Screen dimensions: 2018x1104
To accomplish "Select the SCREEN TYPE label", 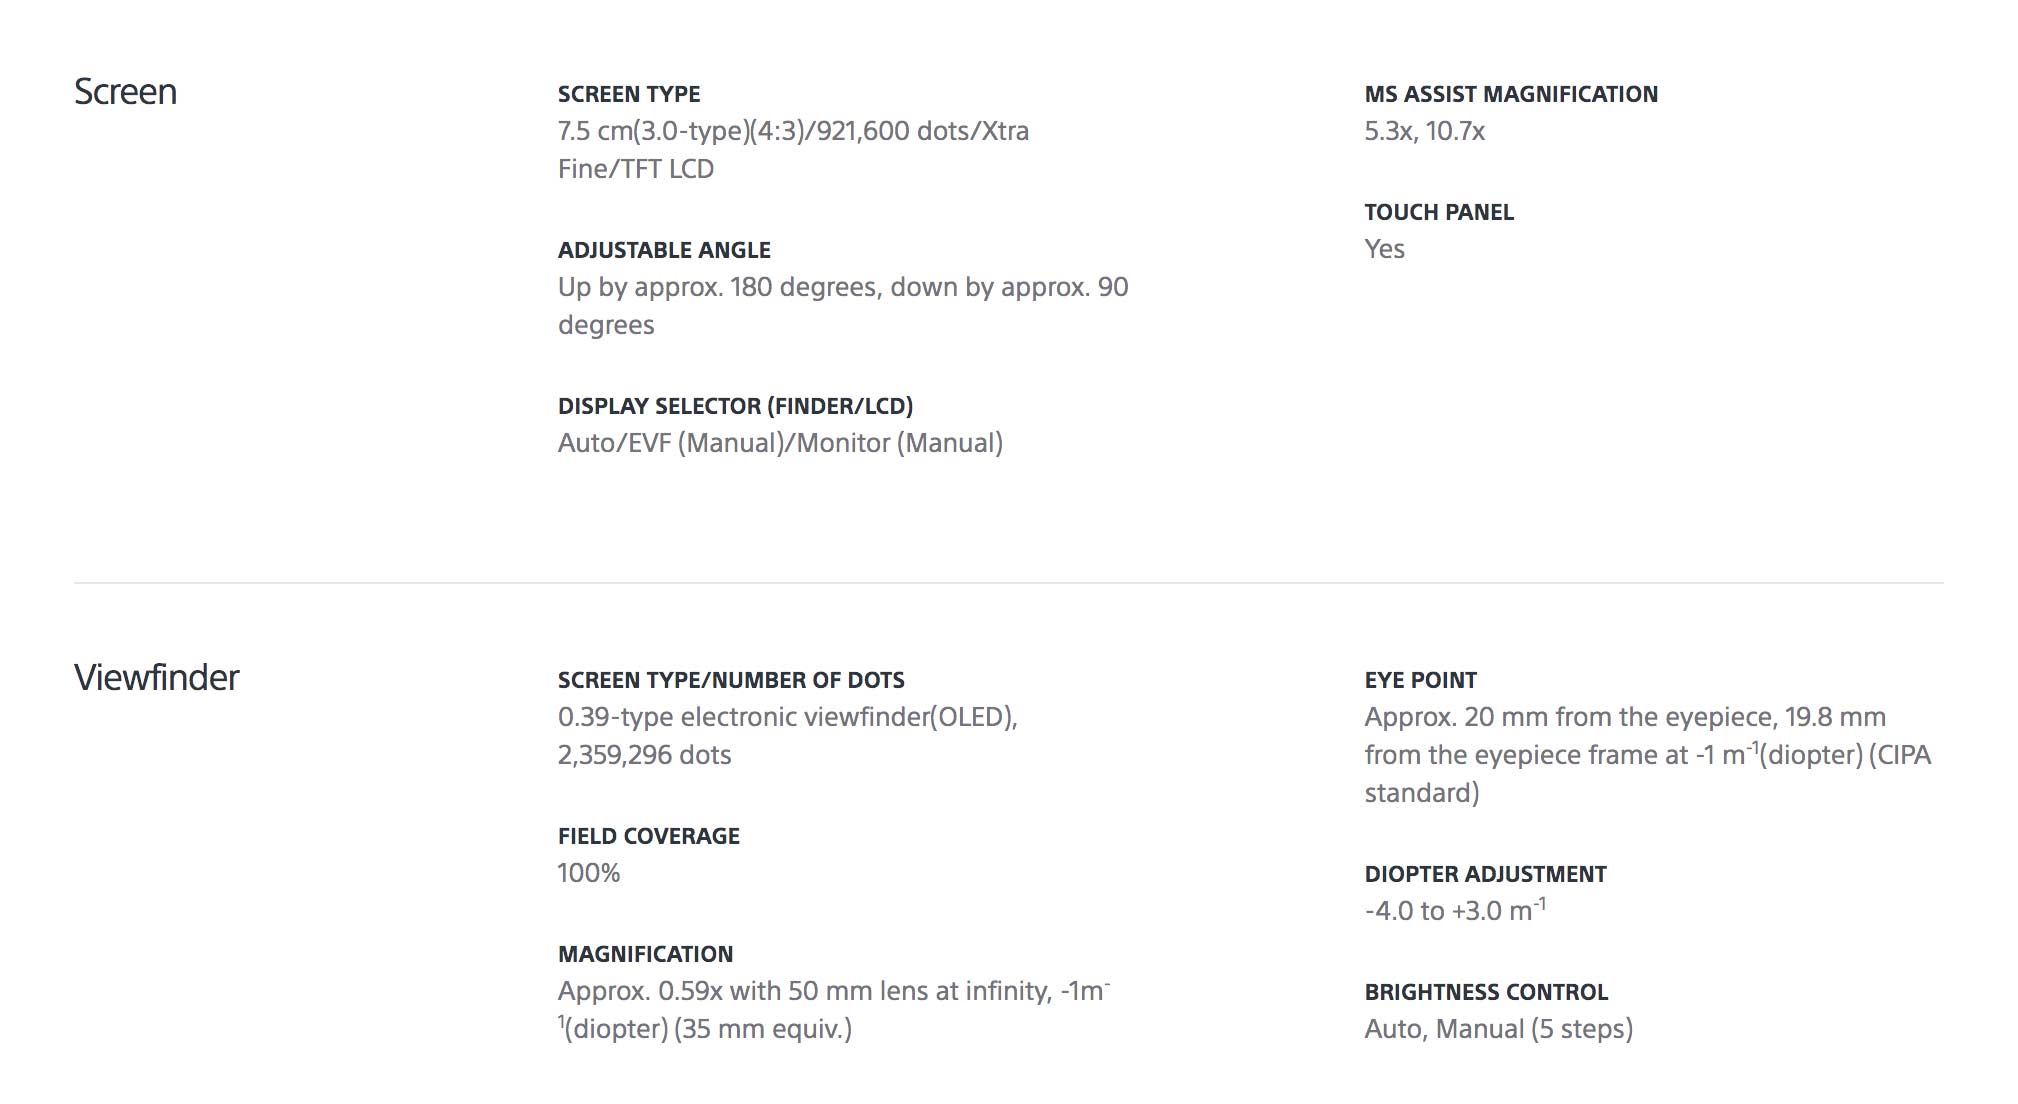I will coord(629,94).
